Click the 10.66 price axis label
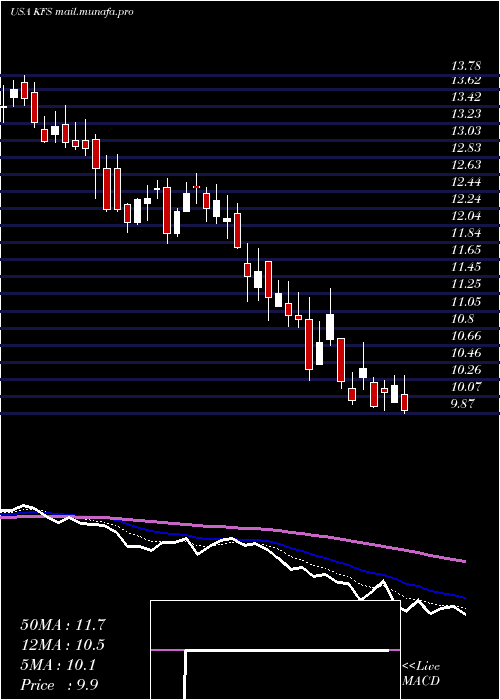Viewport: 500px width, 700px height. [466, 336]
